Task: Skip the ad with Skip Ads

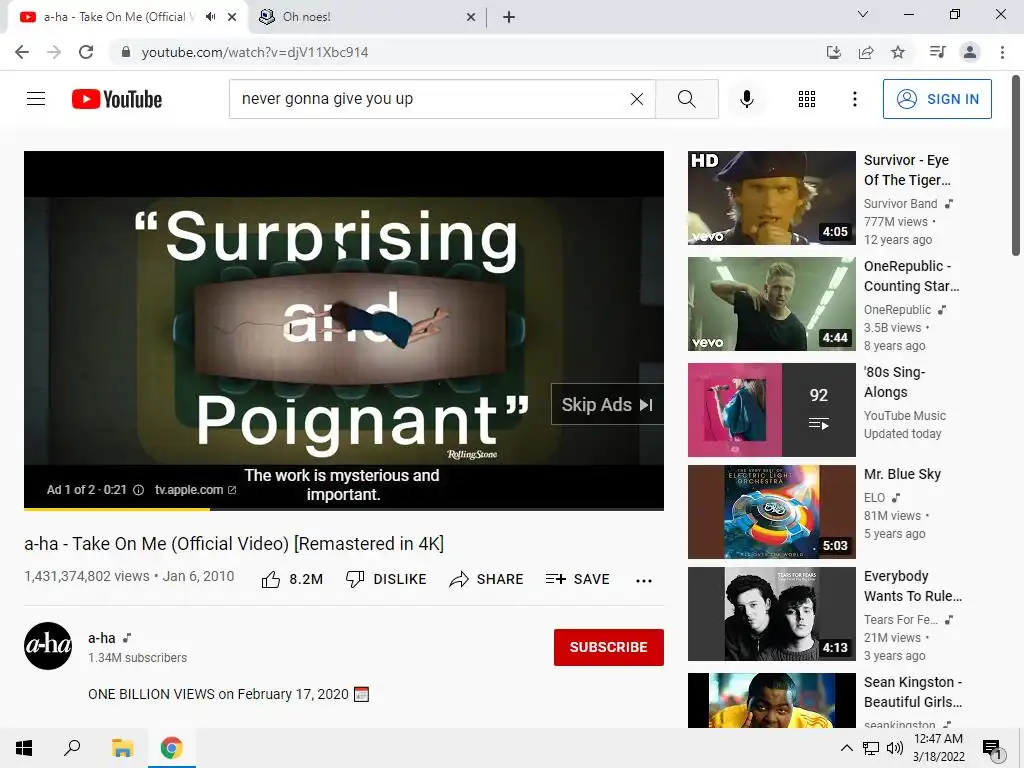Action: tap(607, 404)
